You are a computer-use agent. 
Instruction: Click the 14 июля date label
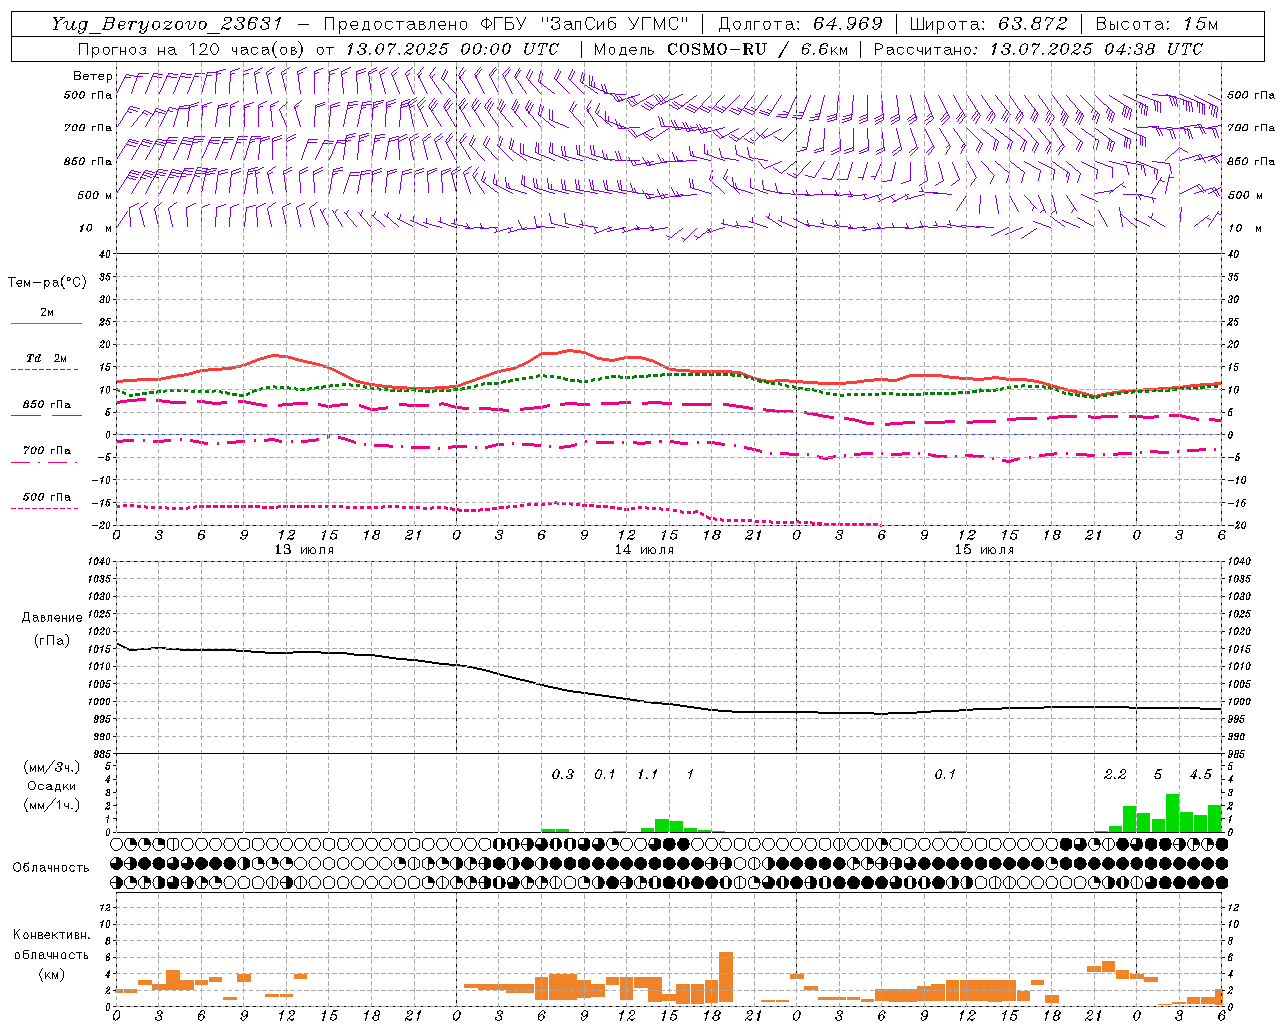point(644,550)
